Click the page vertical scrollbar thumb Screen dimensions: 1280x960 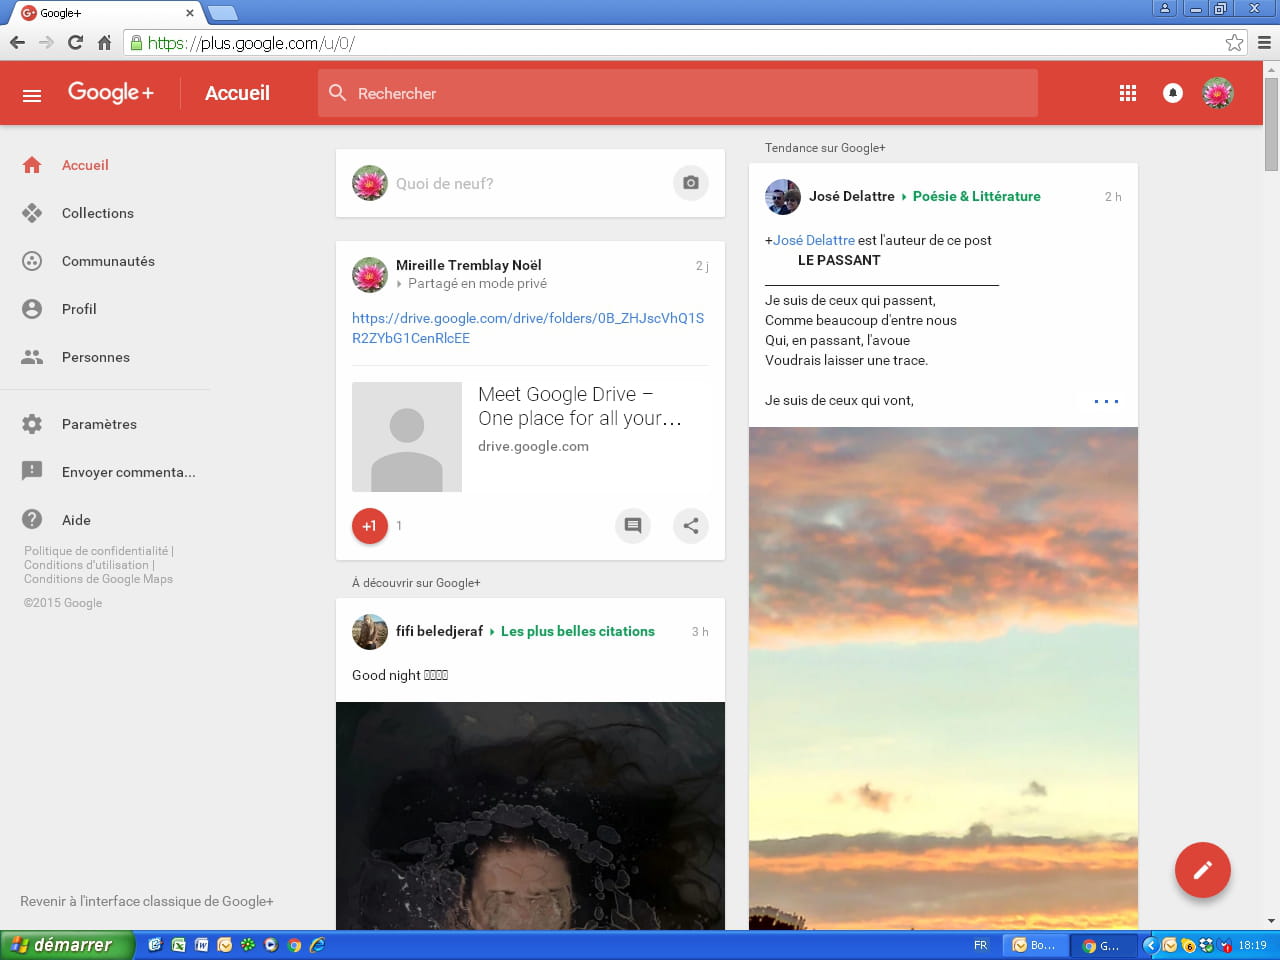coord(1271,123)
